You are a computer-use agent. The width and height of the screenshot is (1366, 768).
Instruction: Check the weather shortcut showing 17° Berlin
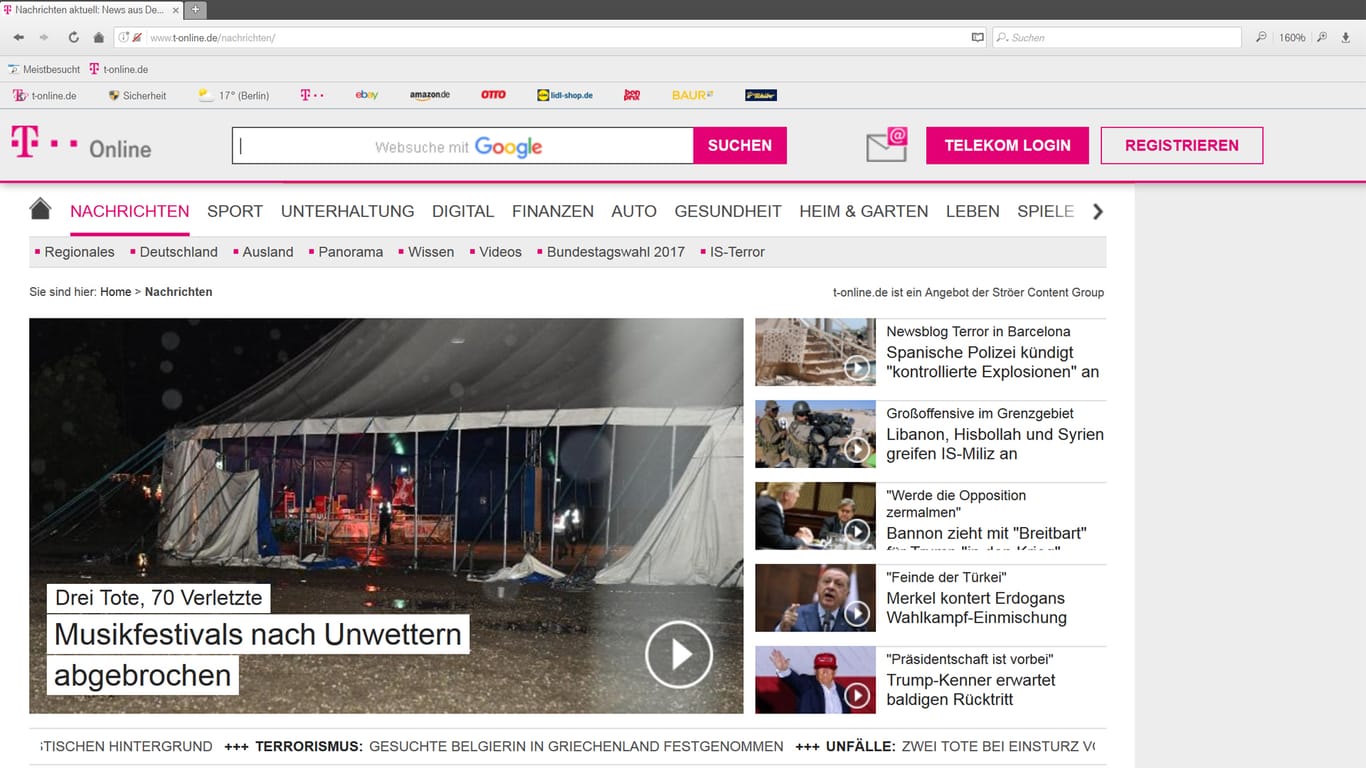click(x=233, y=94)
